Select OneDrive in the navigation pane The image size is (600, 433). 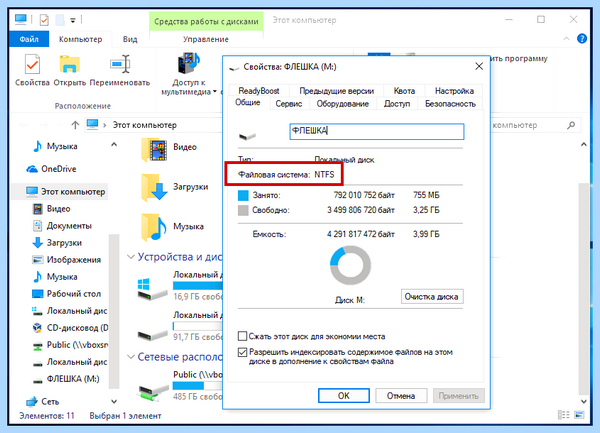(x=51, y=169)
